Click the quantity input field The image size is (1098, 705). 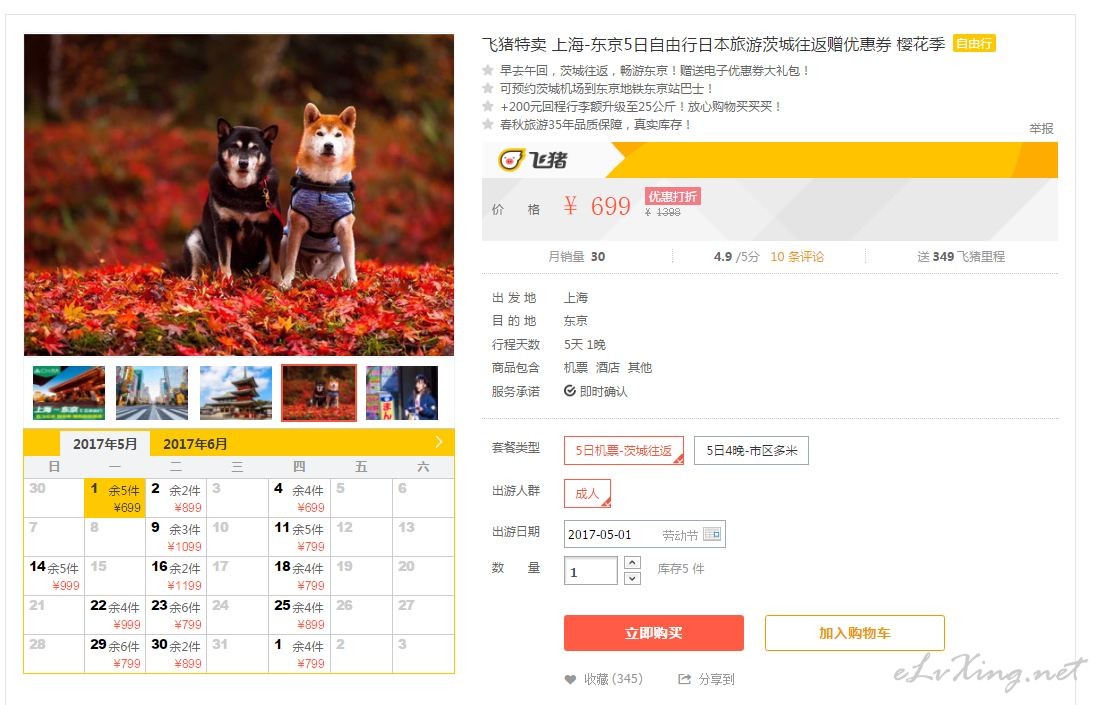[590, 571]
